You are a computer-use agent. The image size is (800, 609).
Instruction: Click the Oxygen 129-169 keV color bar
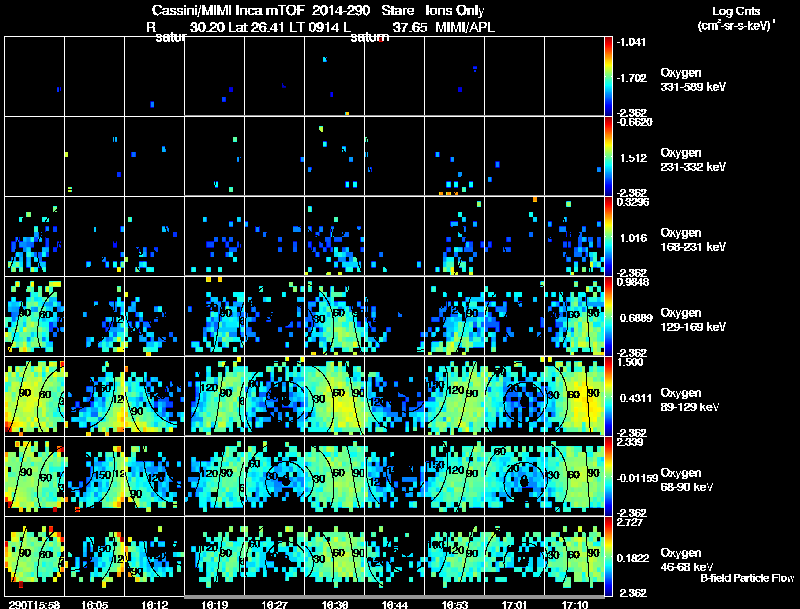608,316
